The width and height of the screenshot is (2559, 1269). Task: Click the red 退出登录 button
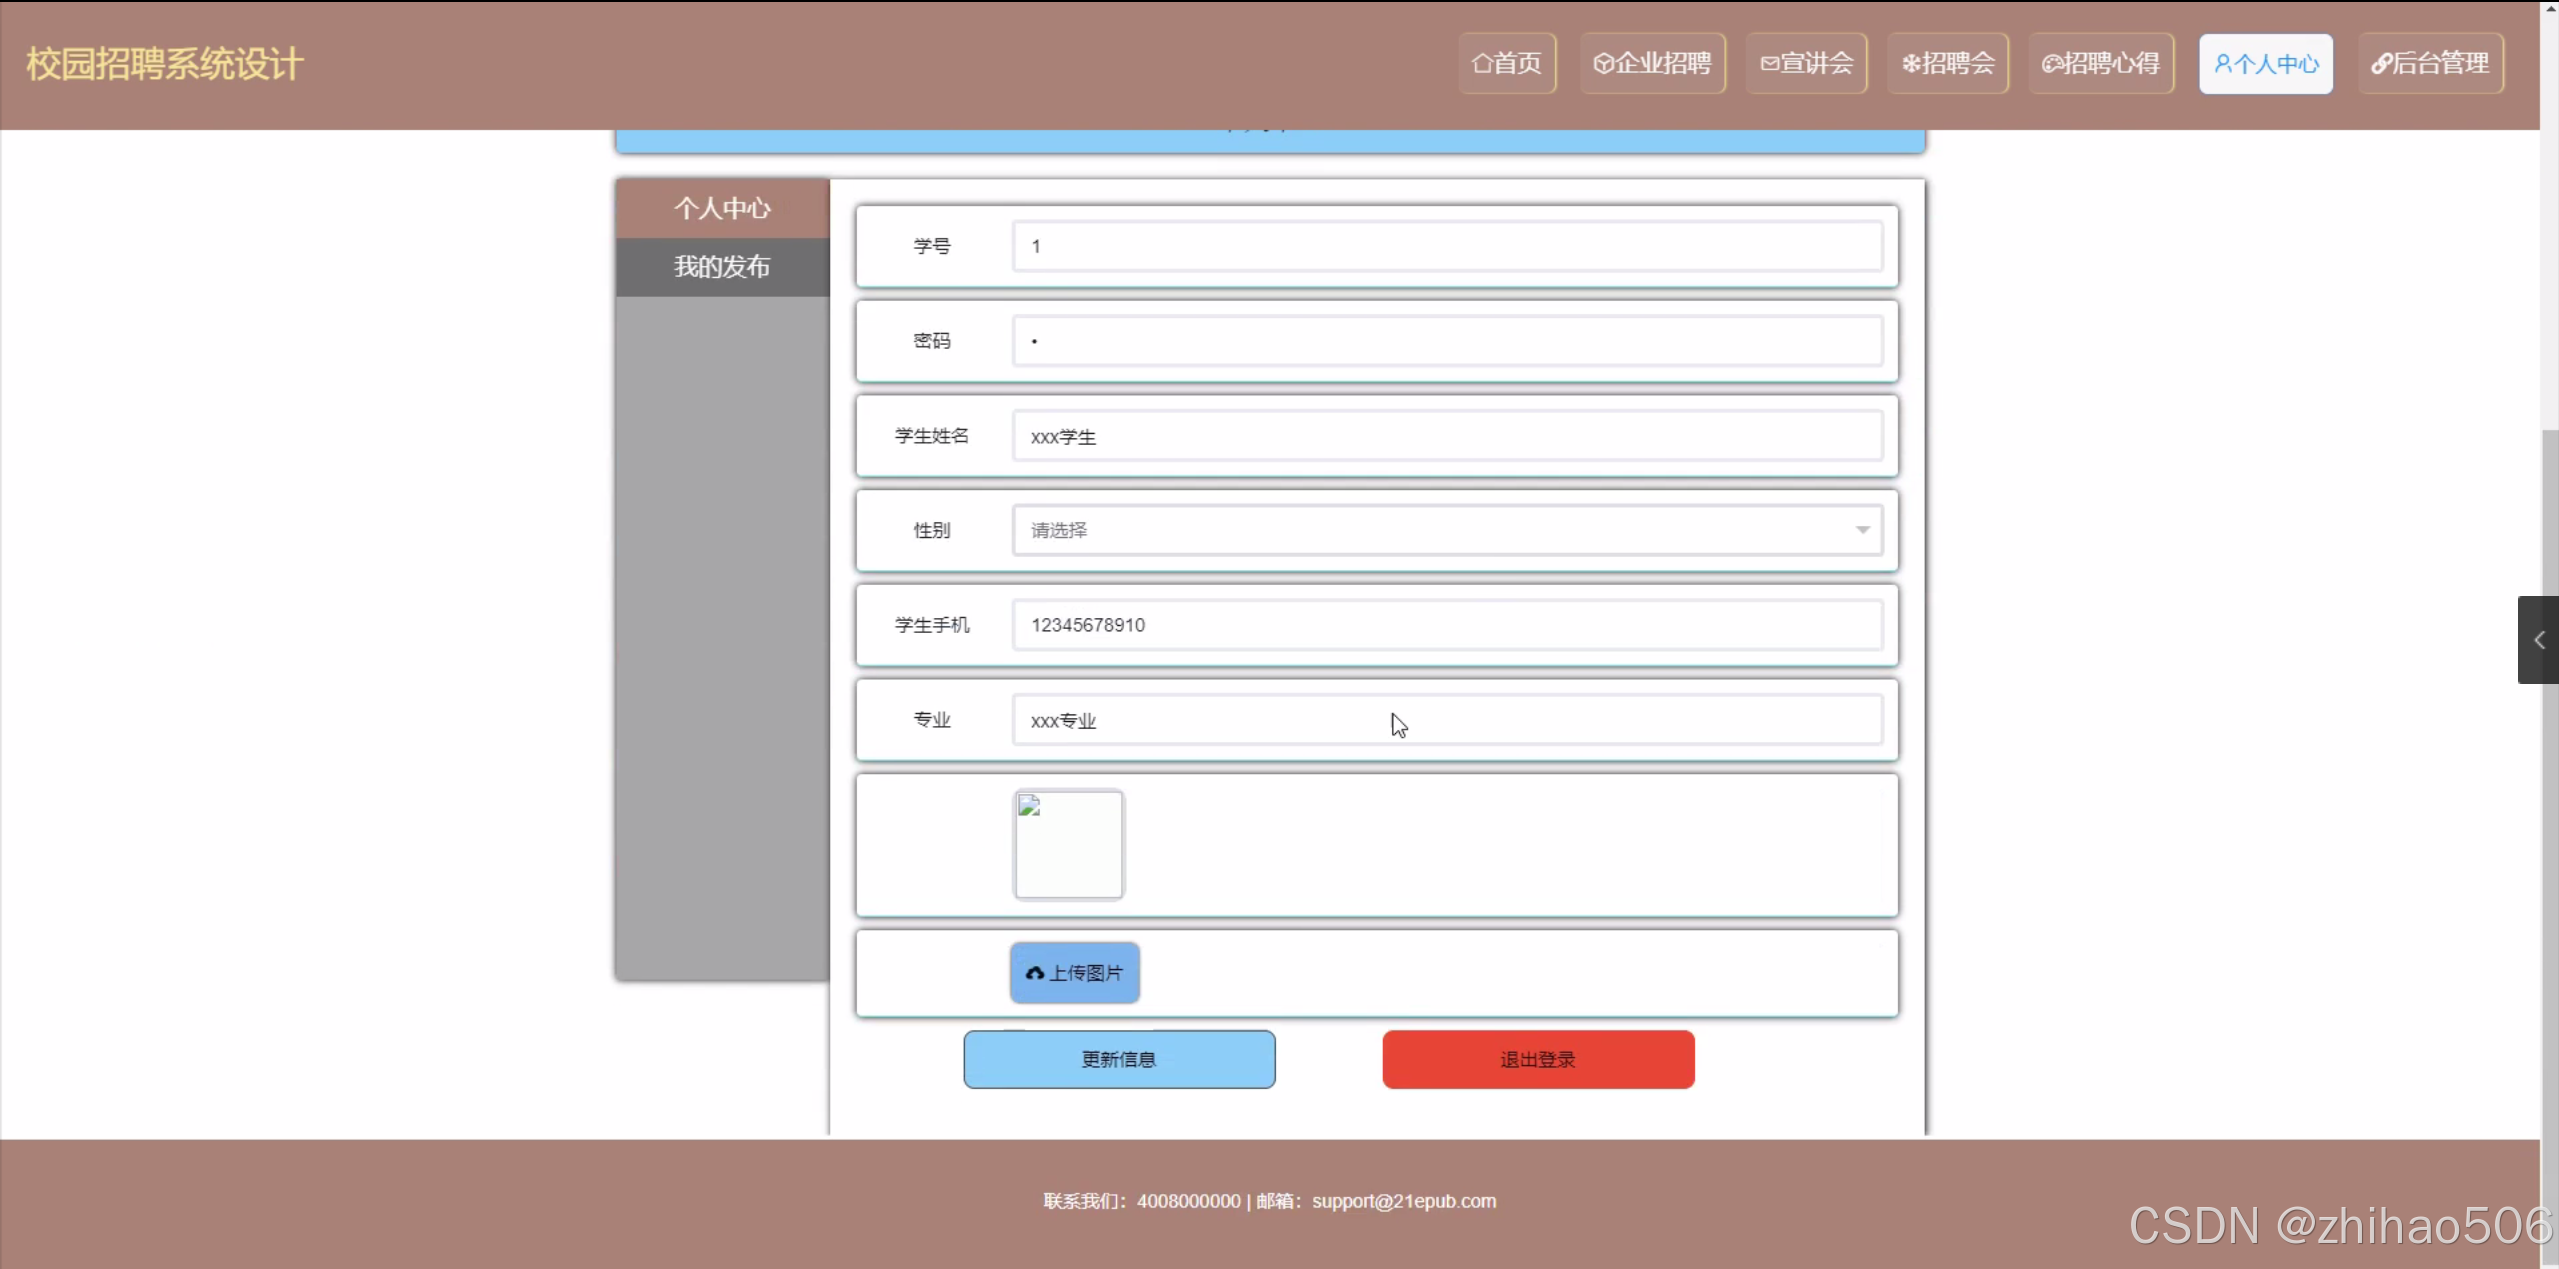pos(1537,1059)
